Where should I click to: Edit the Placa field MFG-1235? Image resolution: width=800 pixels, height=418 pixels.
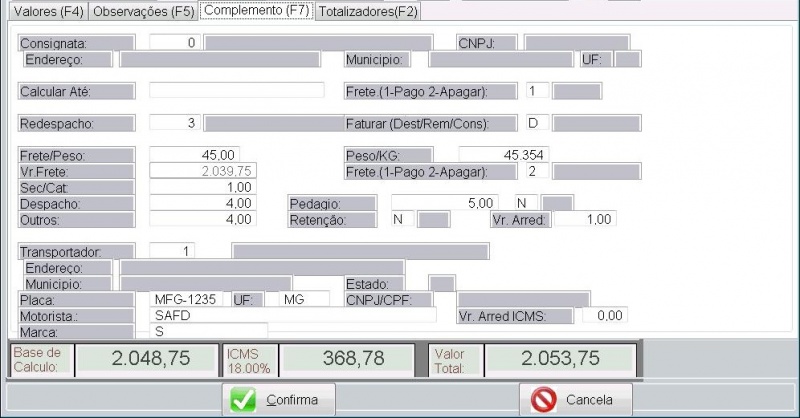(189, 299)
